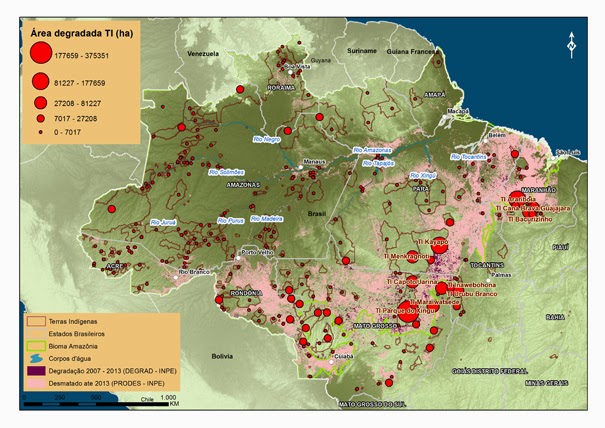The width and height of the screenshot is (605, 428).
Task: Click the north arrow compass symbol
Action: pos(571,45)
